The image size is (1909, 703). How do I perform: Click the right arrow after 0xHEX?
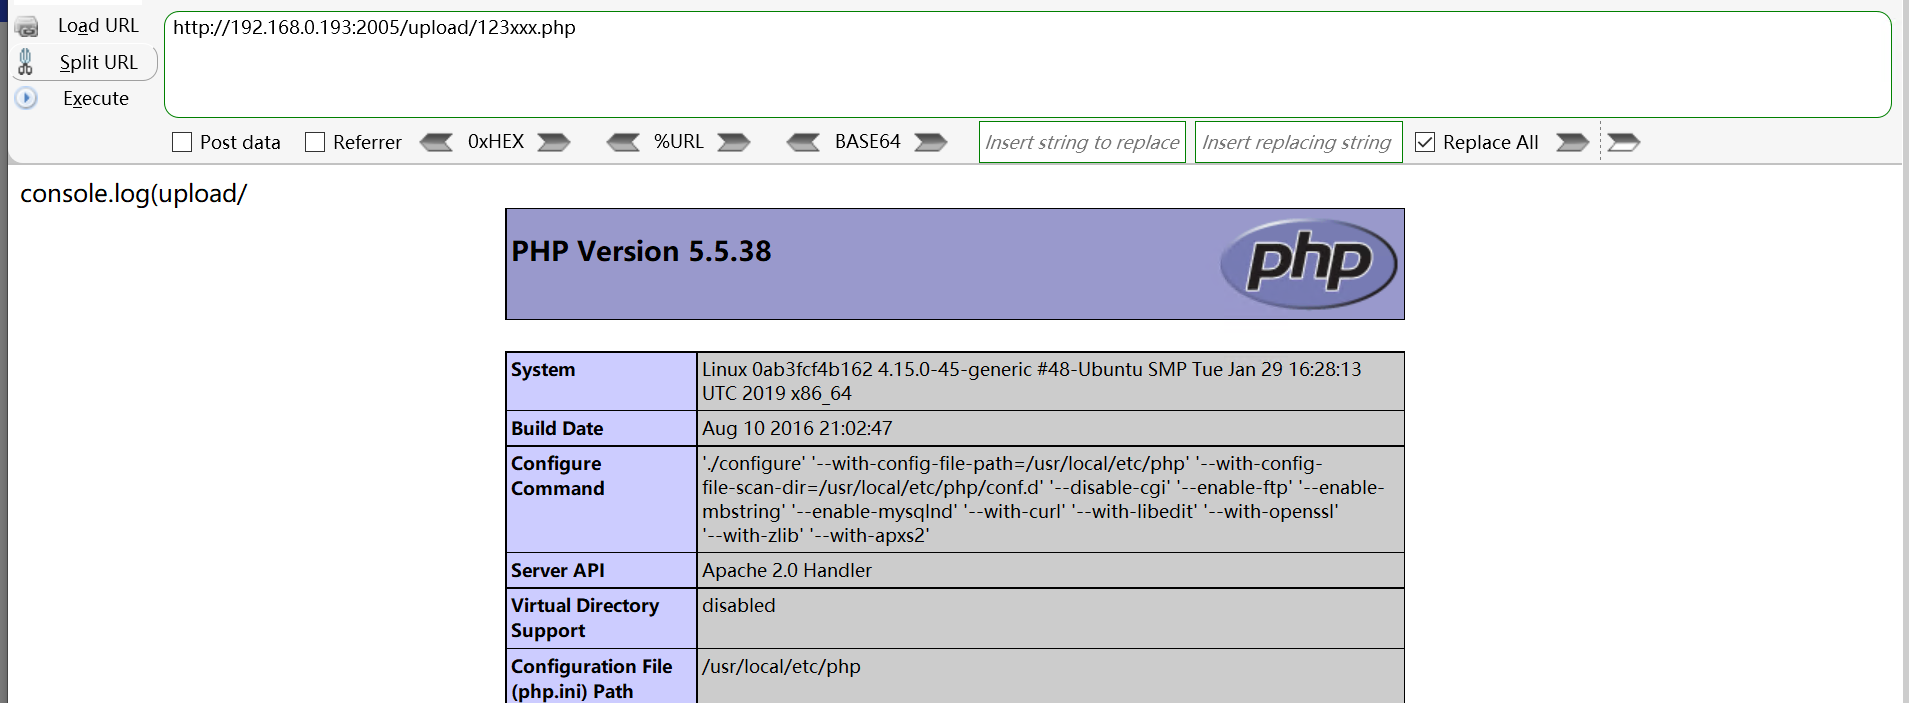554,142
